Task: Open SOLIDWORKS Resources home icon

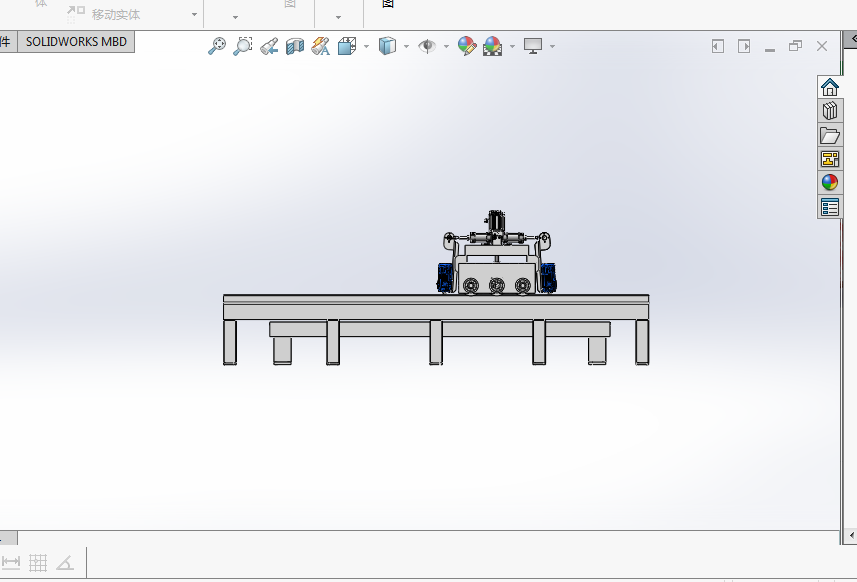Action: point(830,87)
